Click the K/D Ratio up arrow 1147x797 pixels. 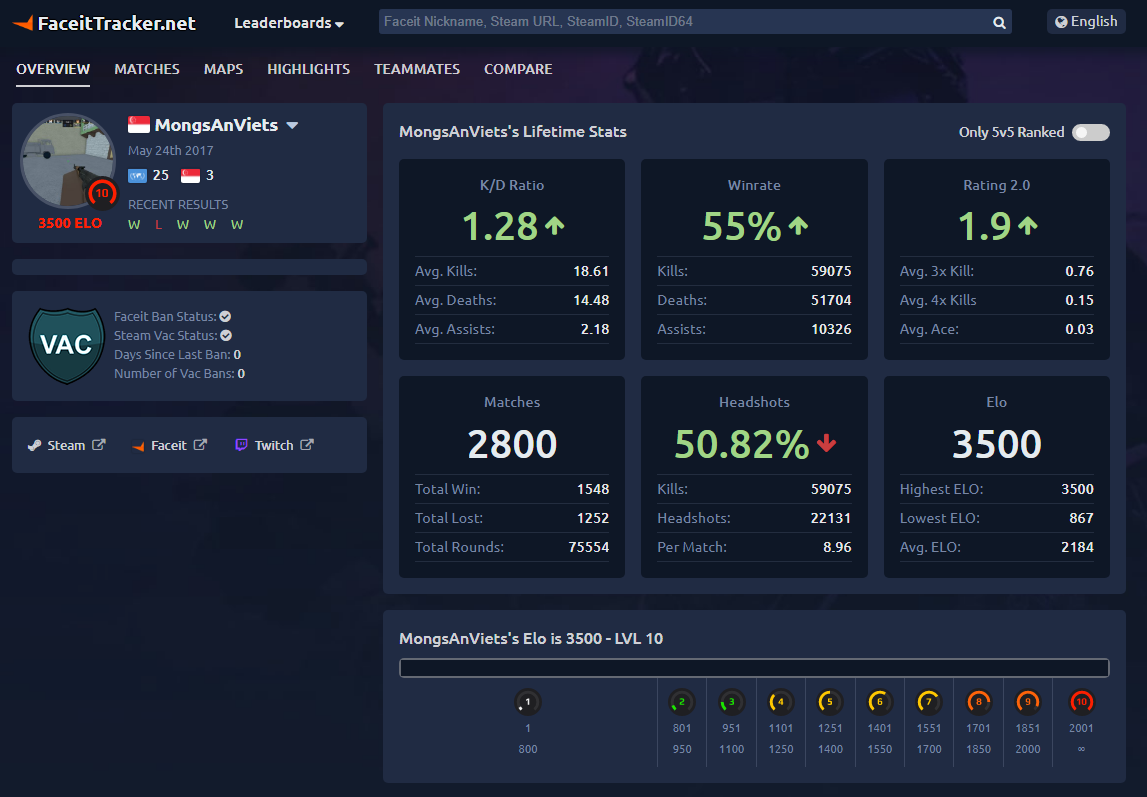click(x=554, y=226)
